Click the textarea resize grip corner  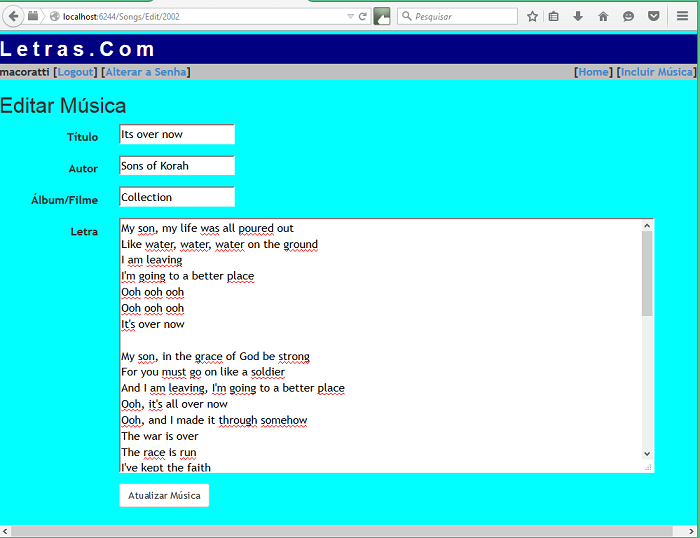tap(648, 467)
